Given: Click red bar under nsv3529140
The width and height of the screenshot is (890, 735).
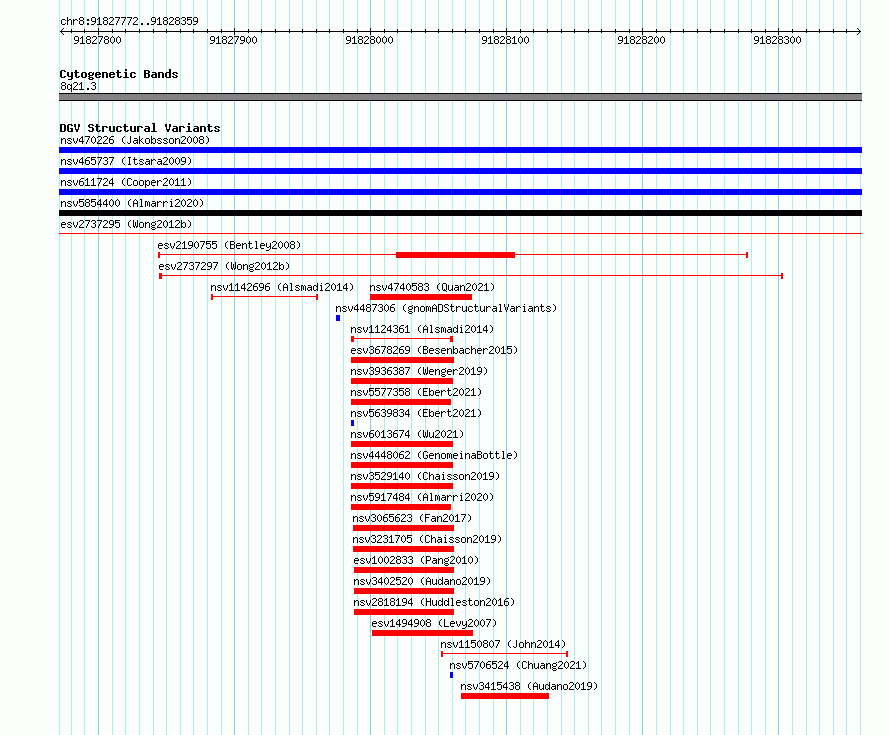Looking at the screenshot, I should [x=402, y=486].
